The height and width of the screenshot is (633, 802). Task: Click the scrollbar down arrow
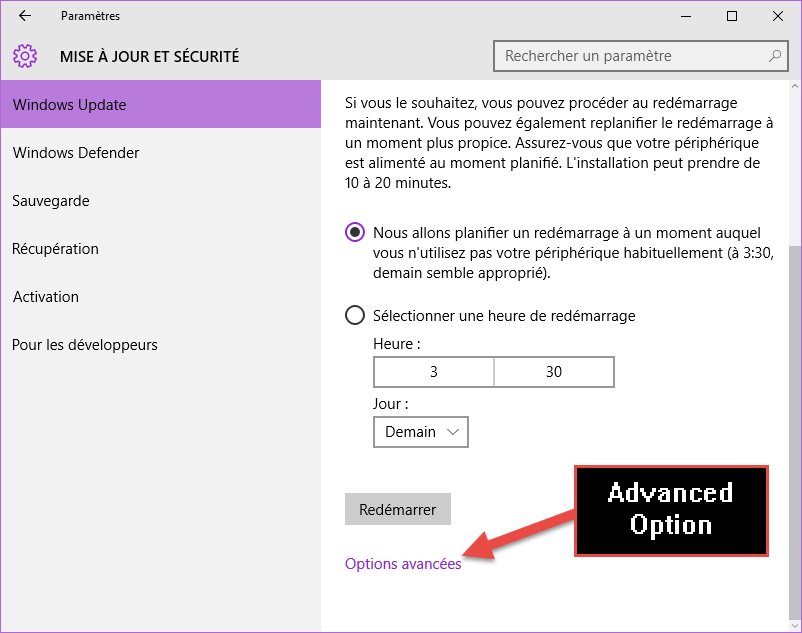click(x=795, y=625)
